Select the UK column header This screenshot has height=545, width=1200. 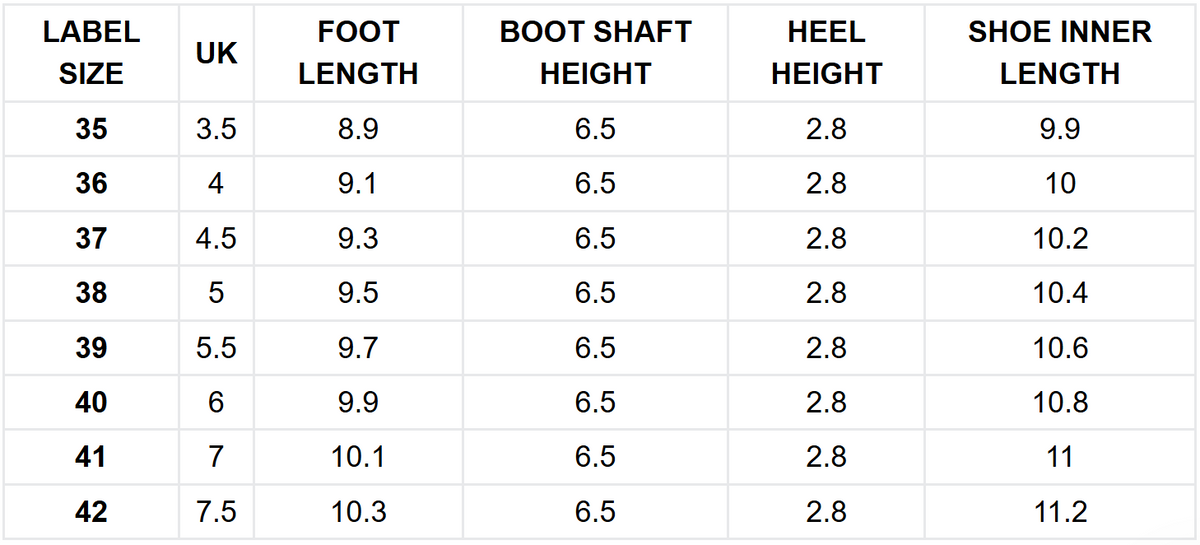(216, 52)
